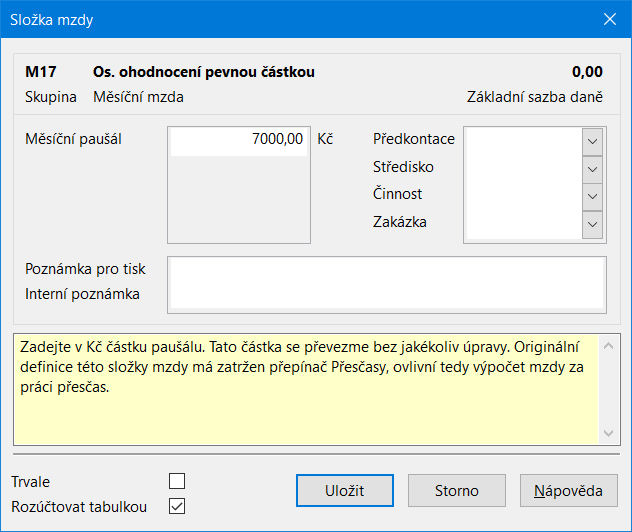This screenshot has width=632, height=532.
Task: Click the Středisko combo box field
Action: 524,169
